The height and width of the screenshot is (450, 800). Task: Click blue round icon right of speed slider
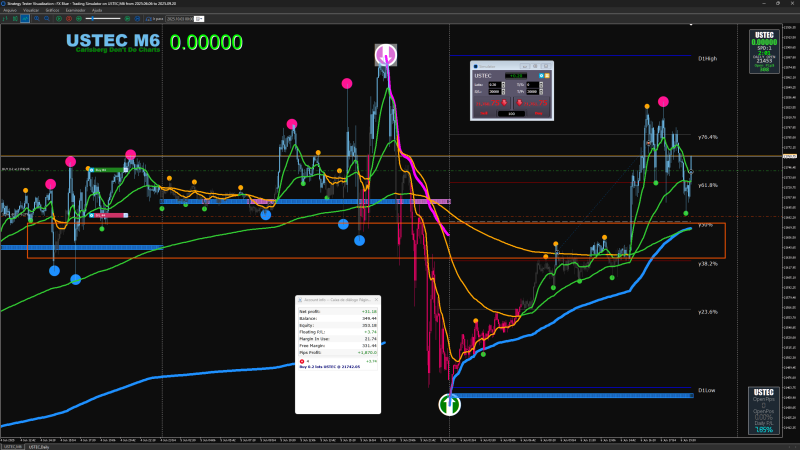point(137,19)
